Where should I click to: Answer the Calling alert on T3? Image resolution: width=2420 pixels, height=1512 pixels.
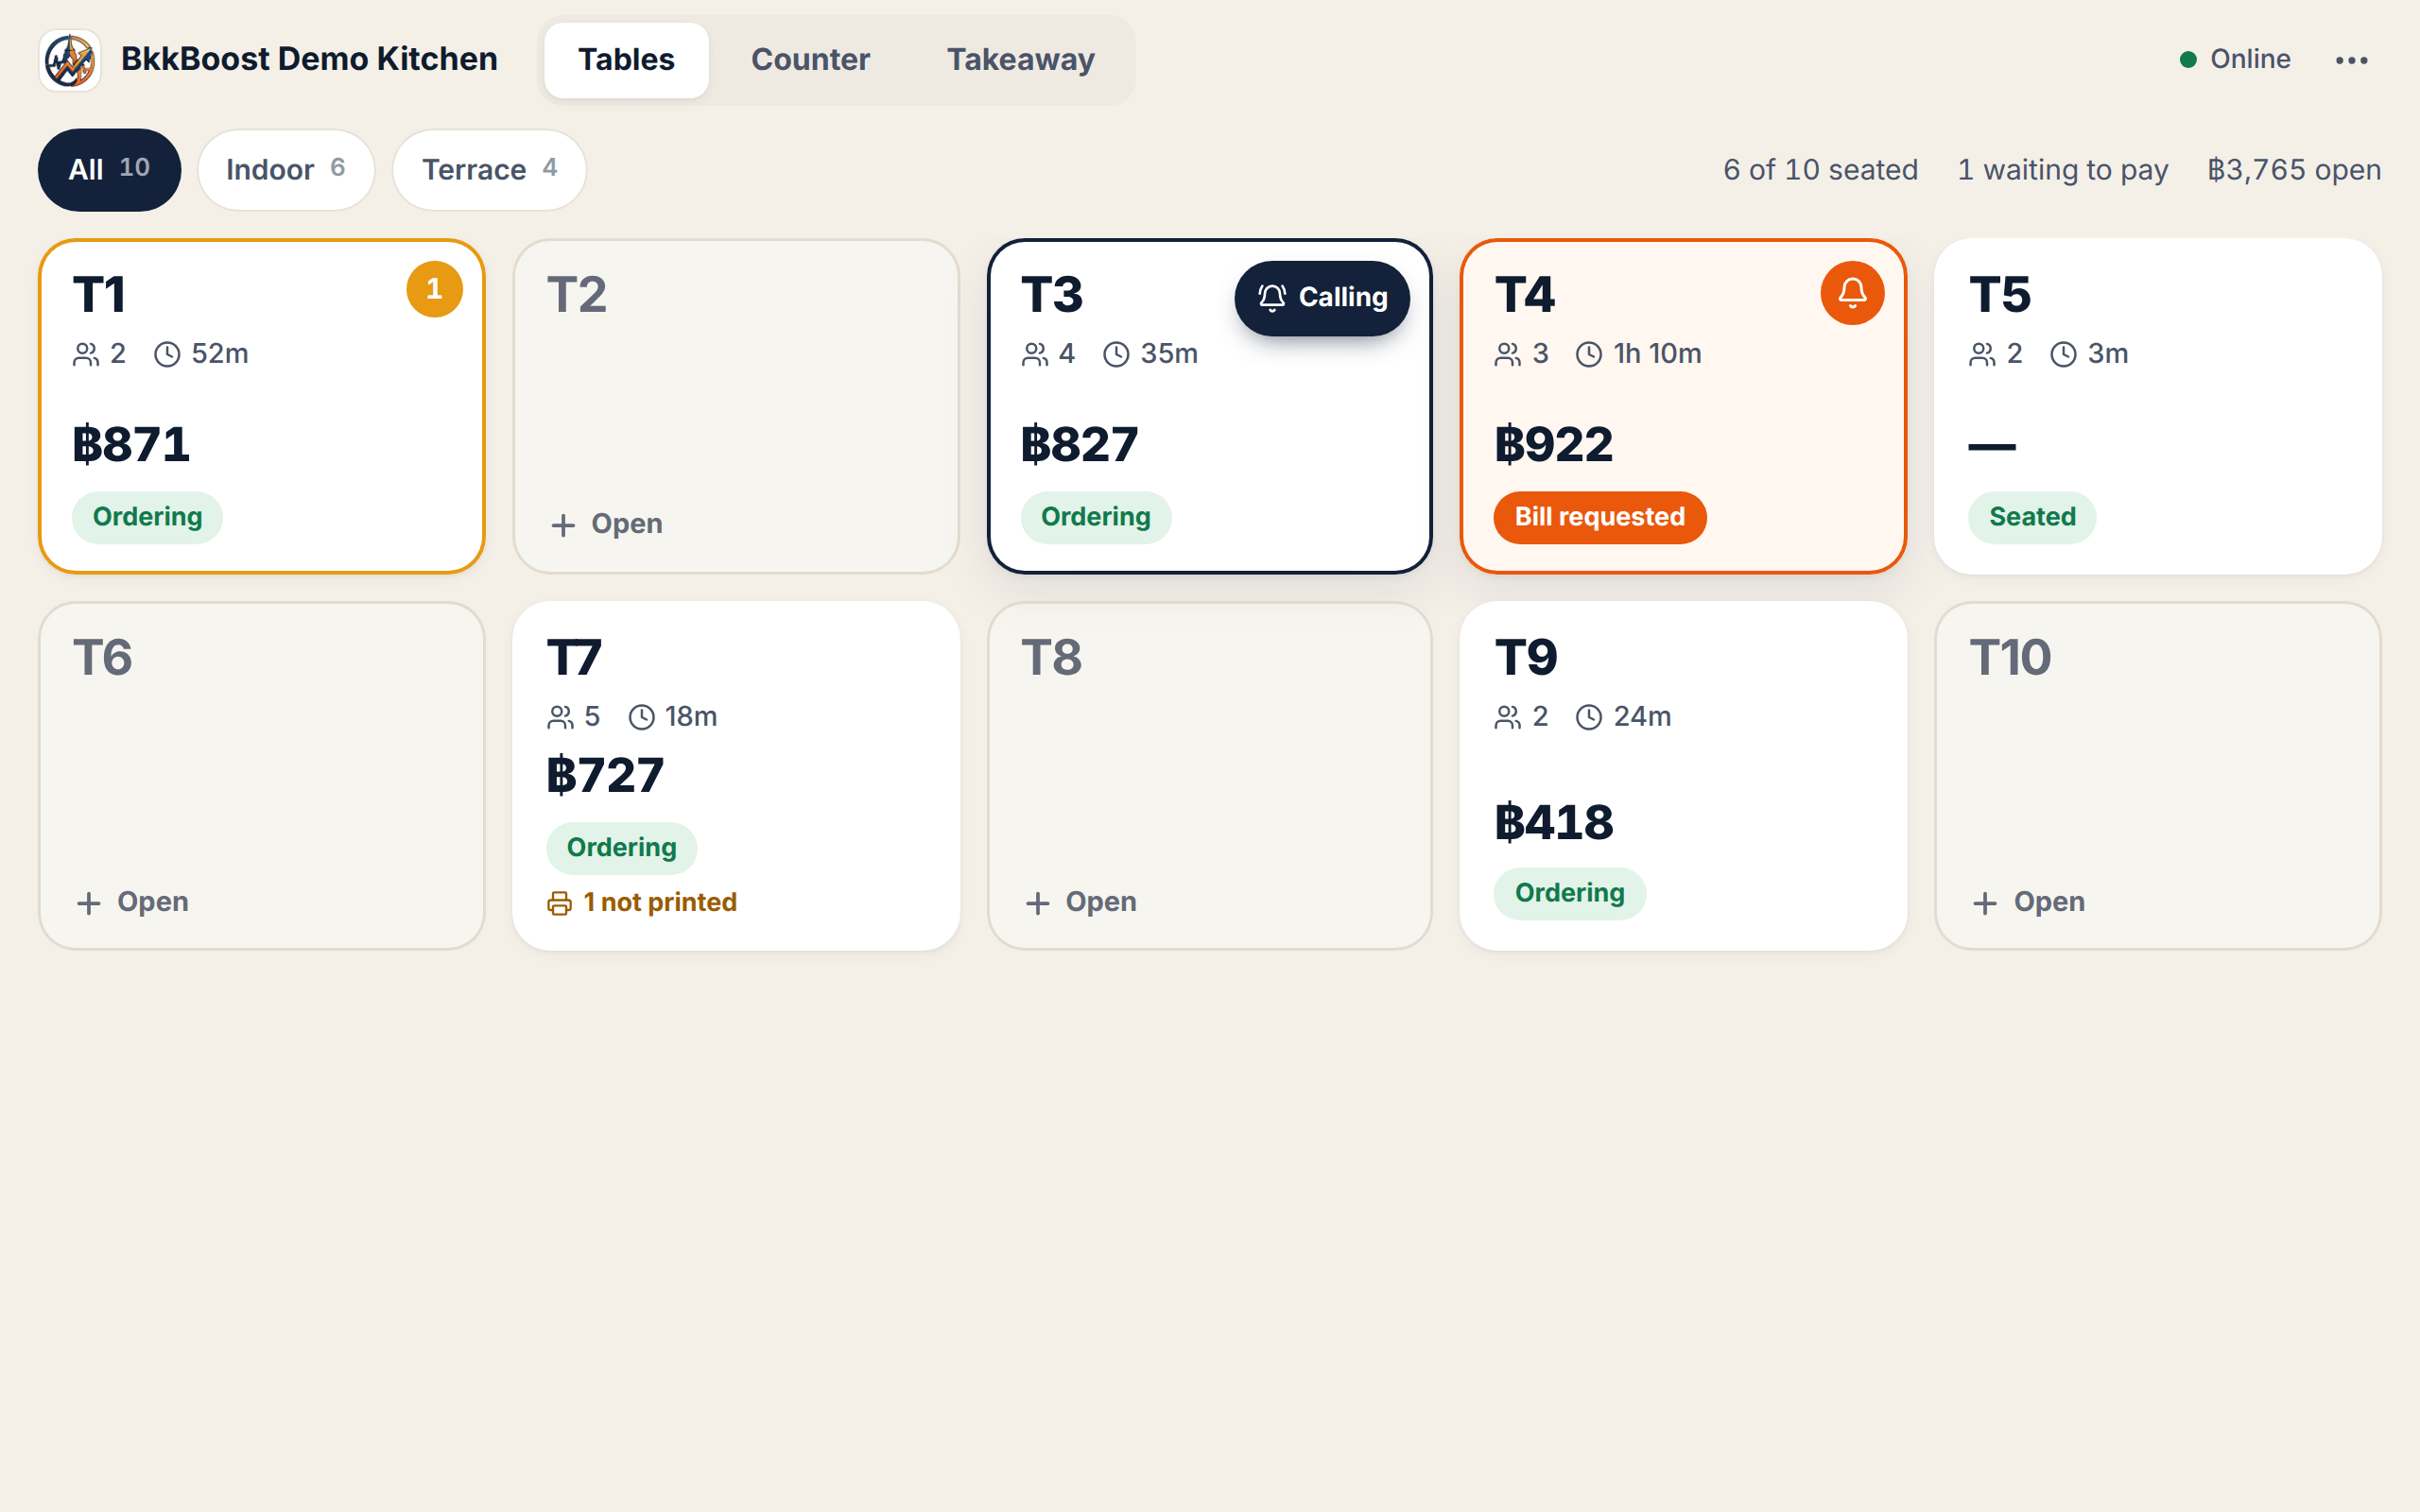pos(1322,298)
